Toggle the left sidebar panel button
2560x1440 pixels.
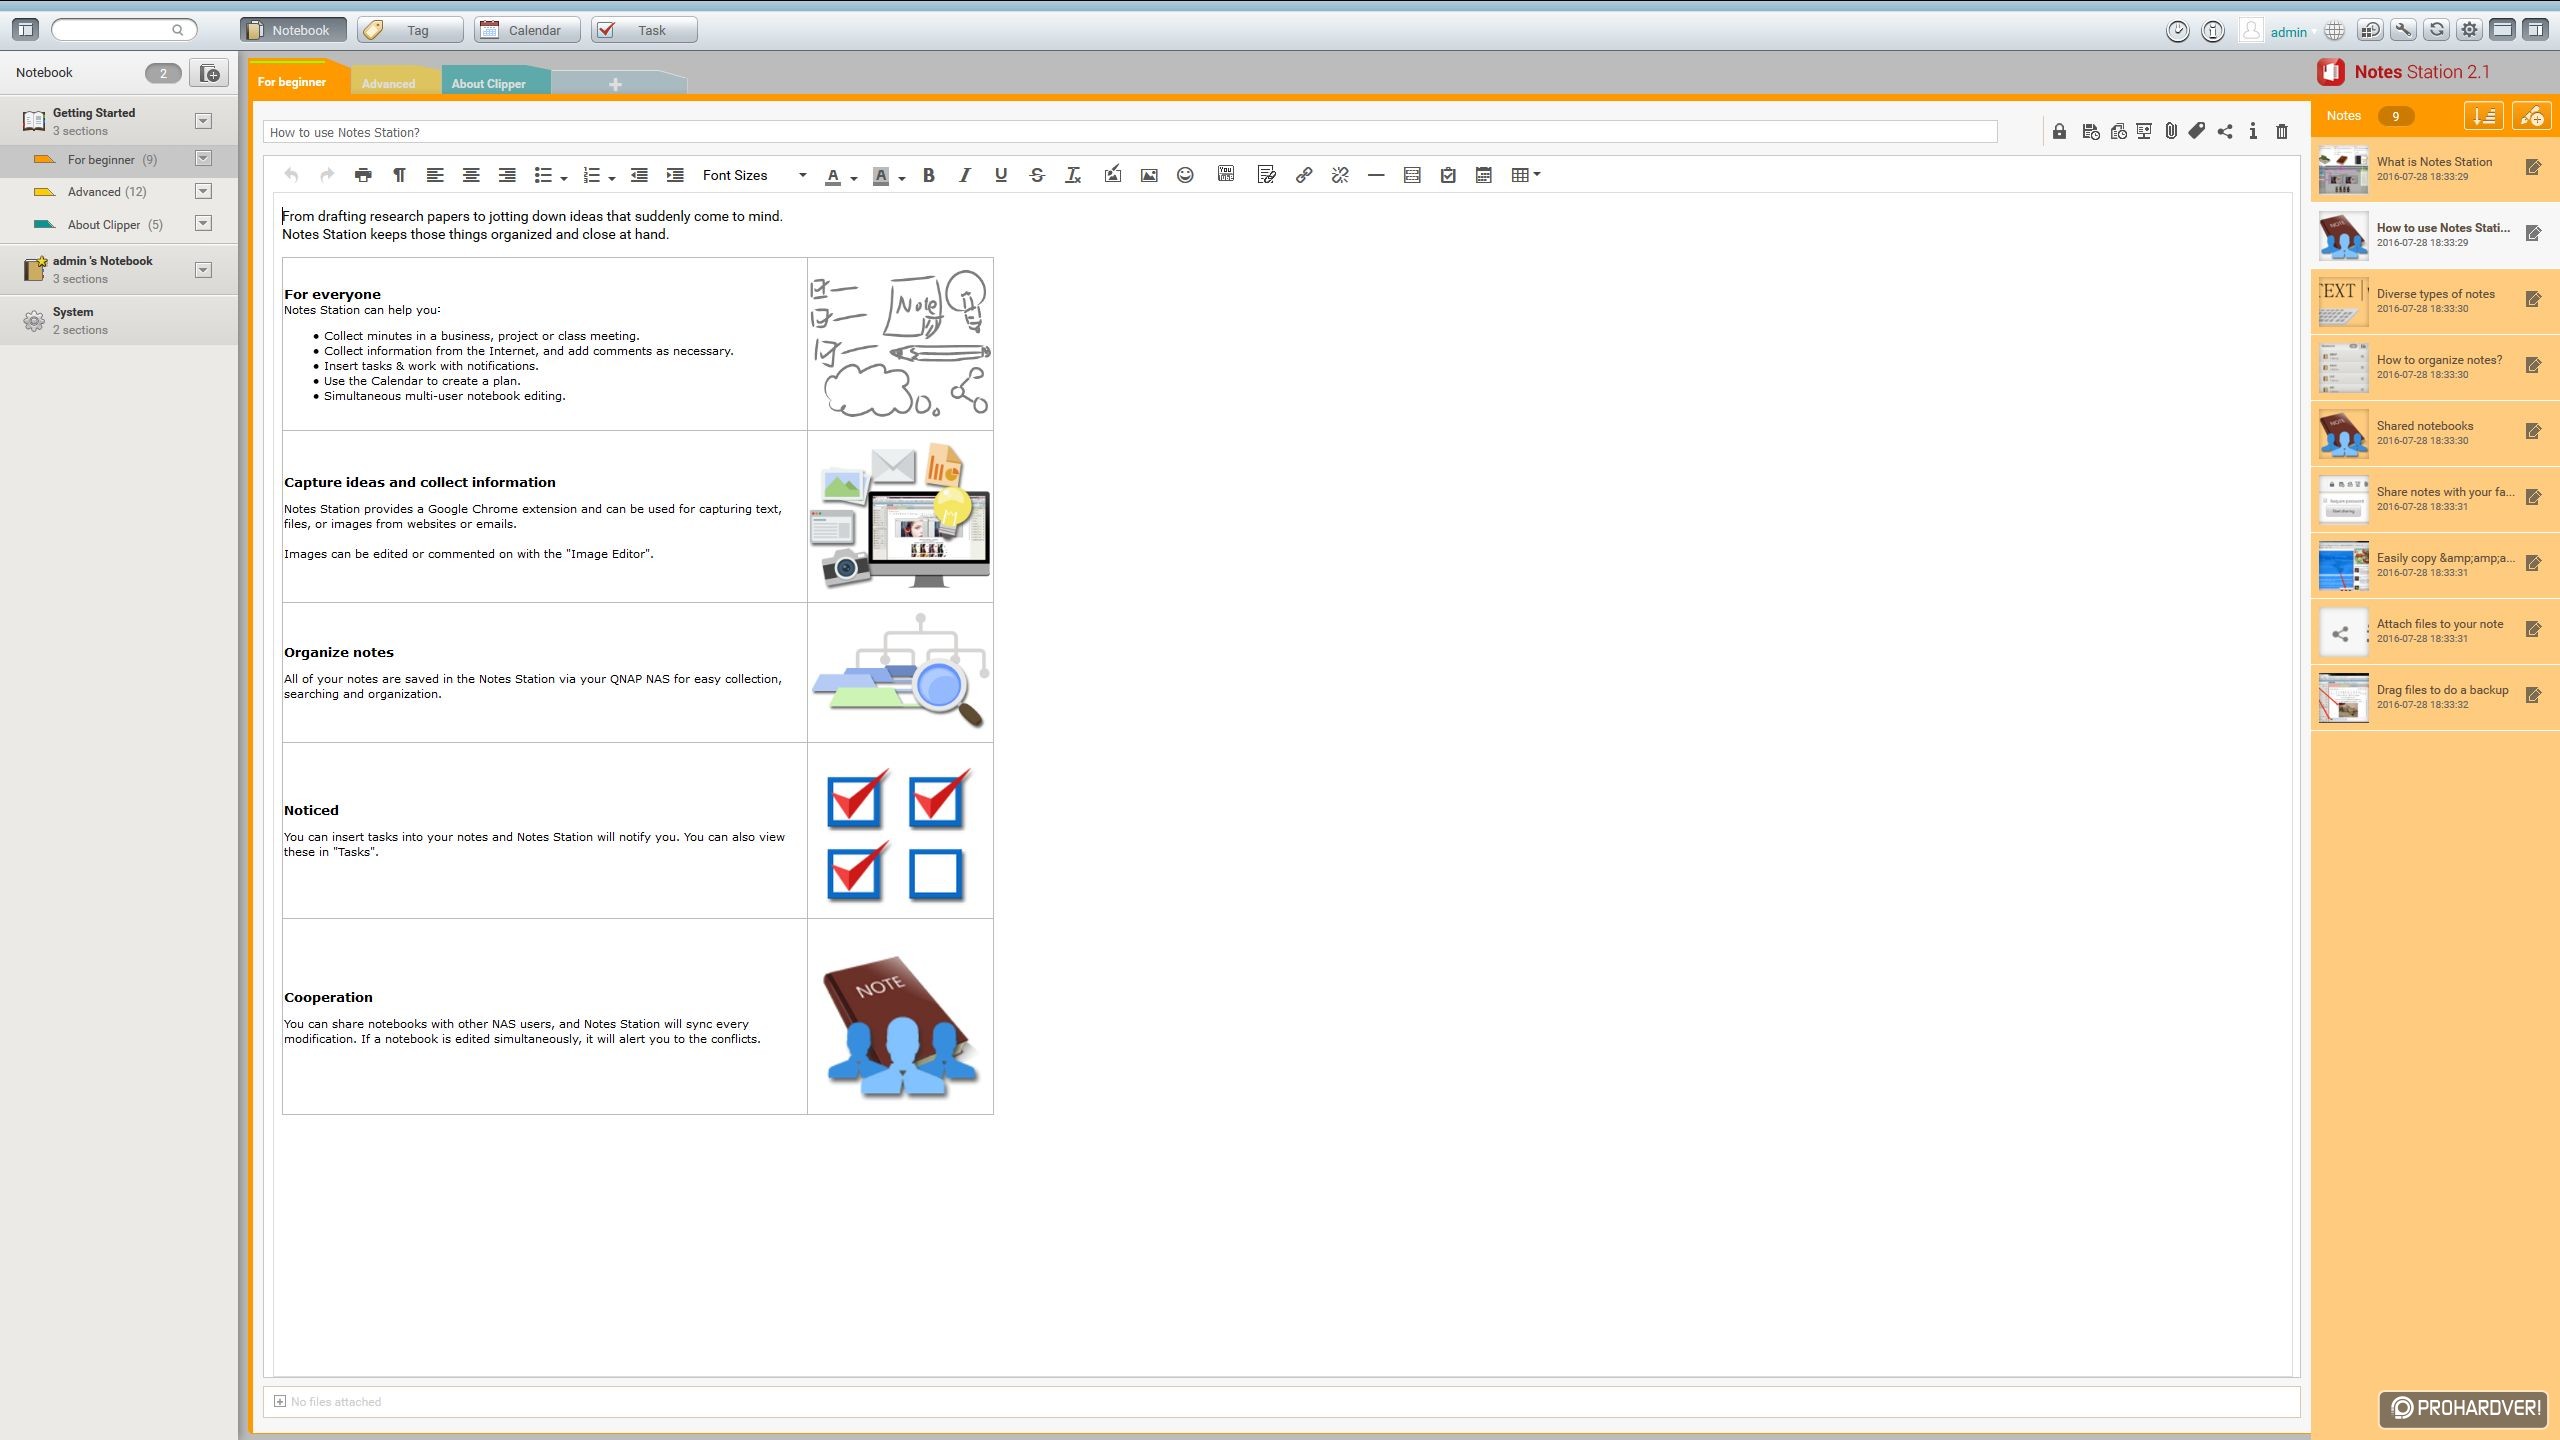pyautogui.click(x=25, y=30)
